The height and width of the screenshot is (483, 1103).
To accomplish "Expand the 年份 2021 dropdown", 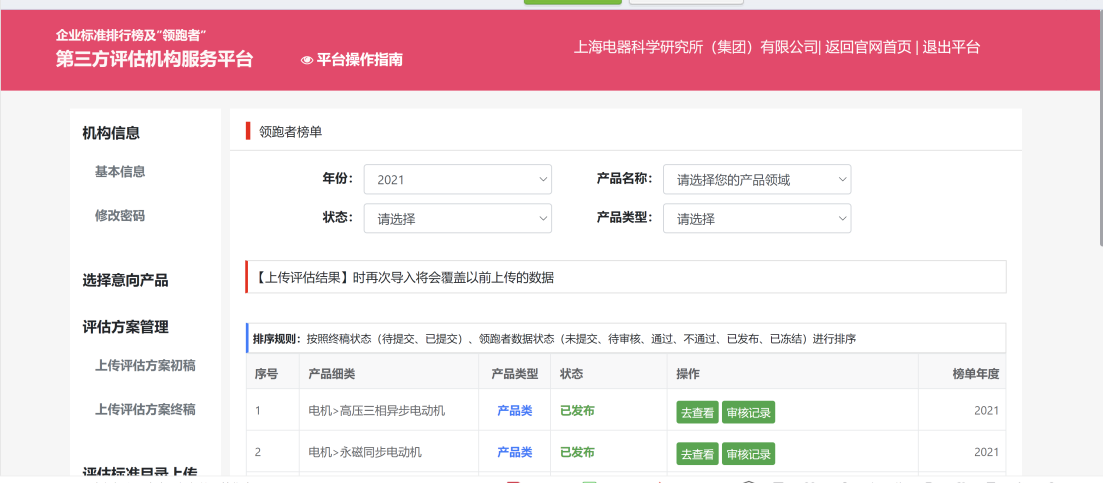I will tap(457, 180).
